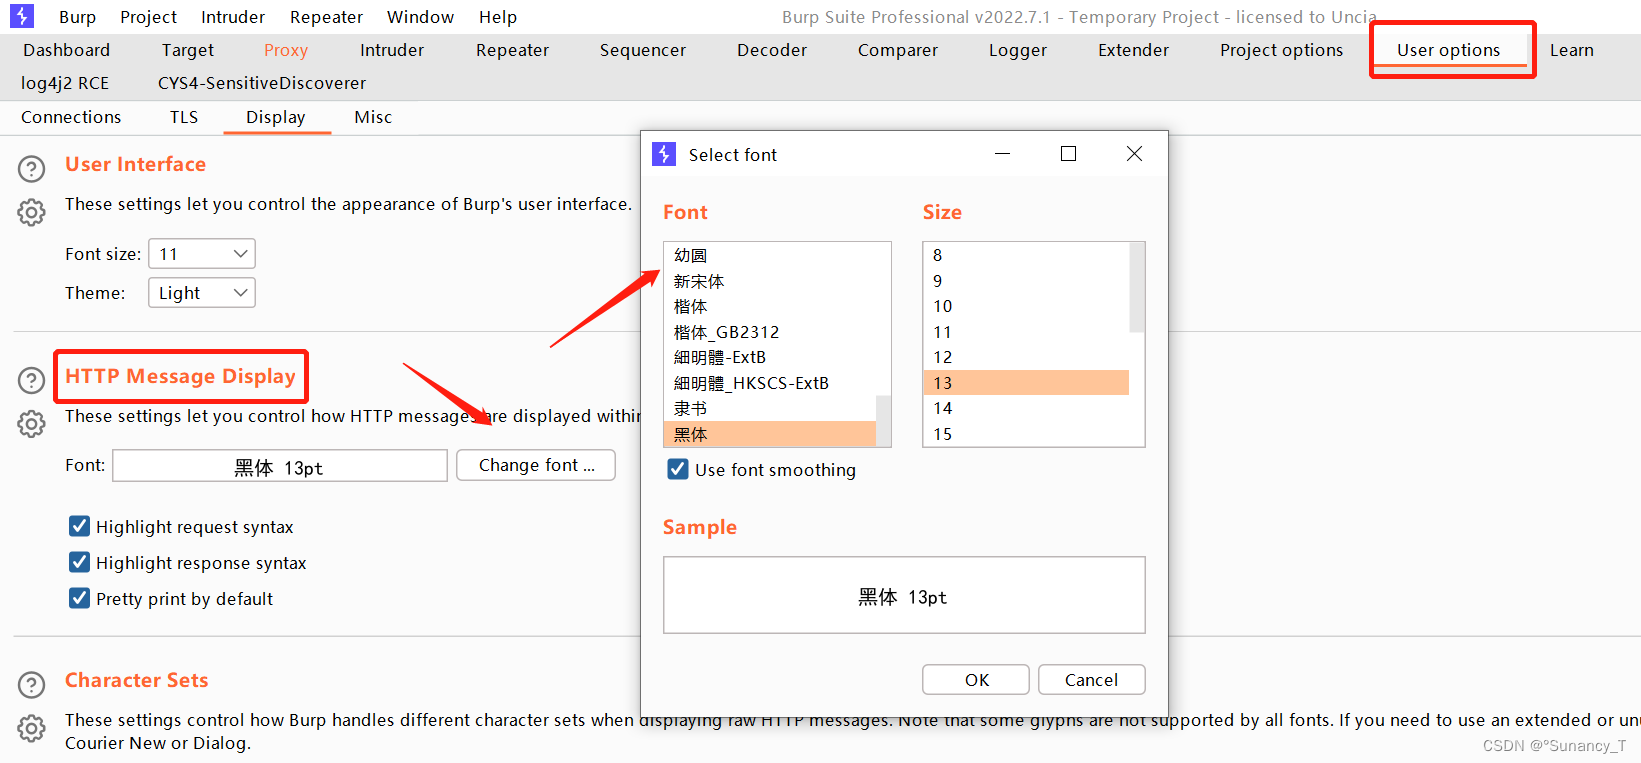Choose font size 8
1641x763 pixels.
click(x=1026, y=256)
